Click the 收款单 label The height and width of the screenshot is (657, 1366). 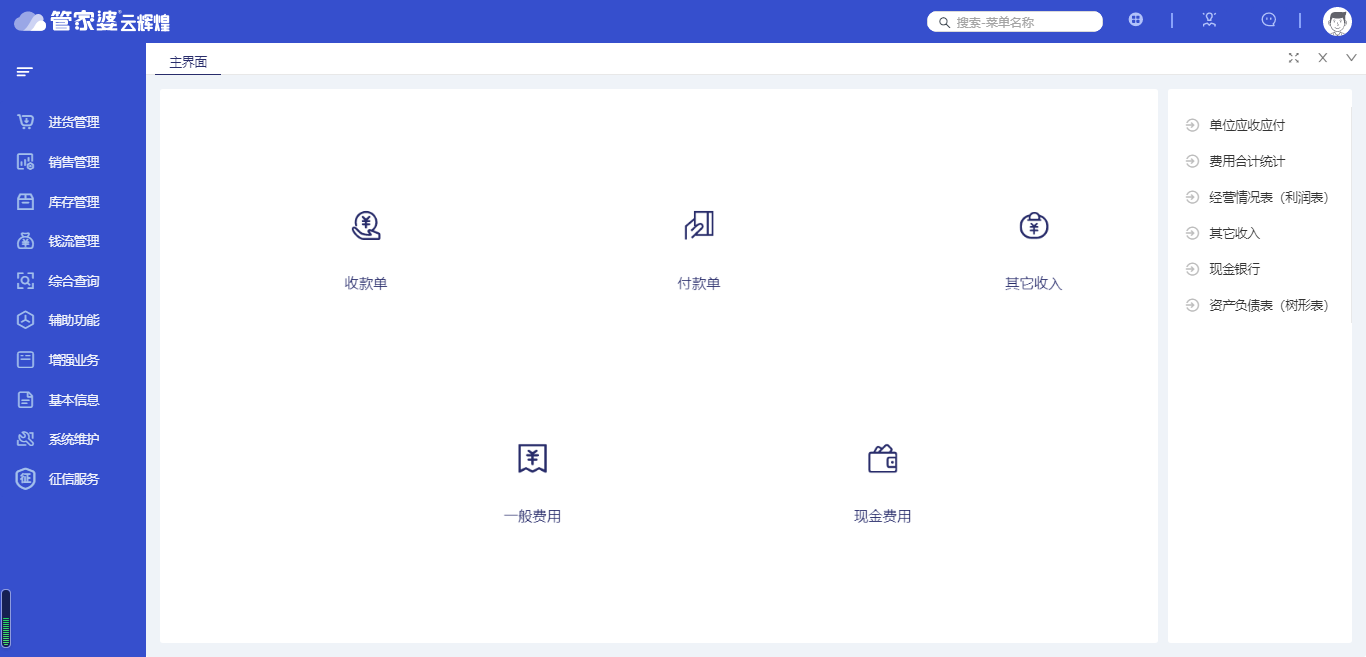[x=366, y=283]
